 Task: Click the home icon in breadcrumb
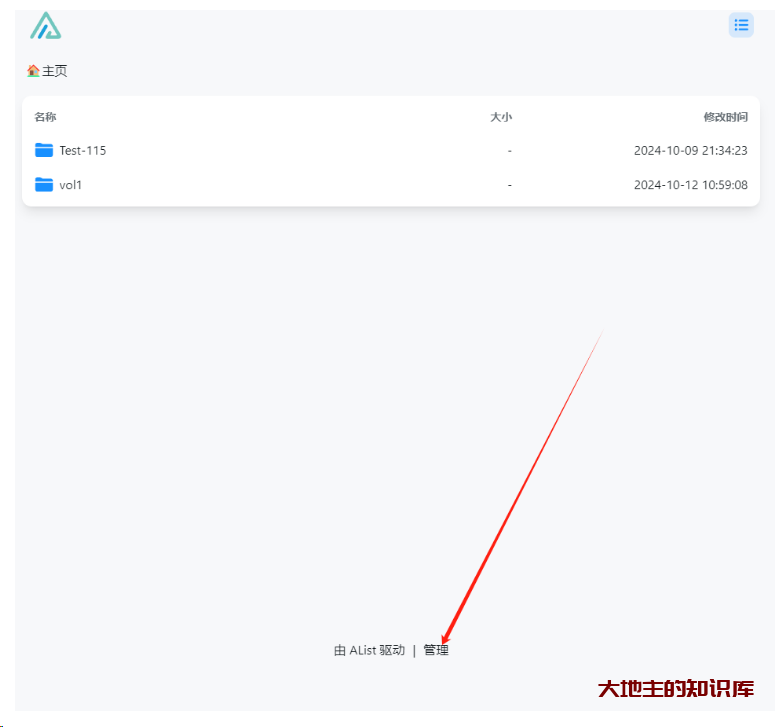coord(33,70)
